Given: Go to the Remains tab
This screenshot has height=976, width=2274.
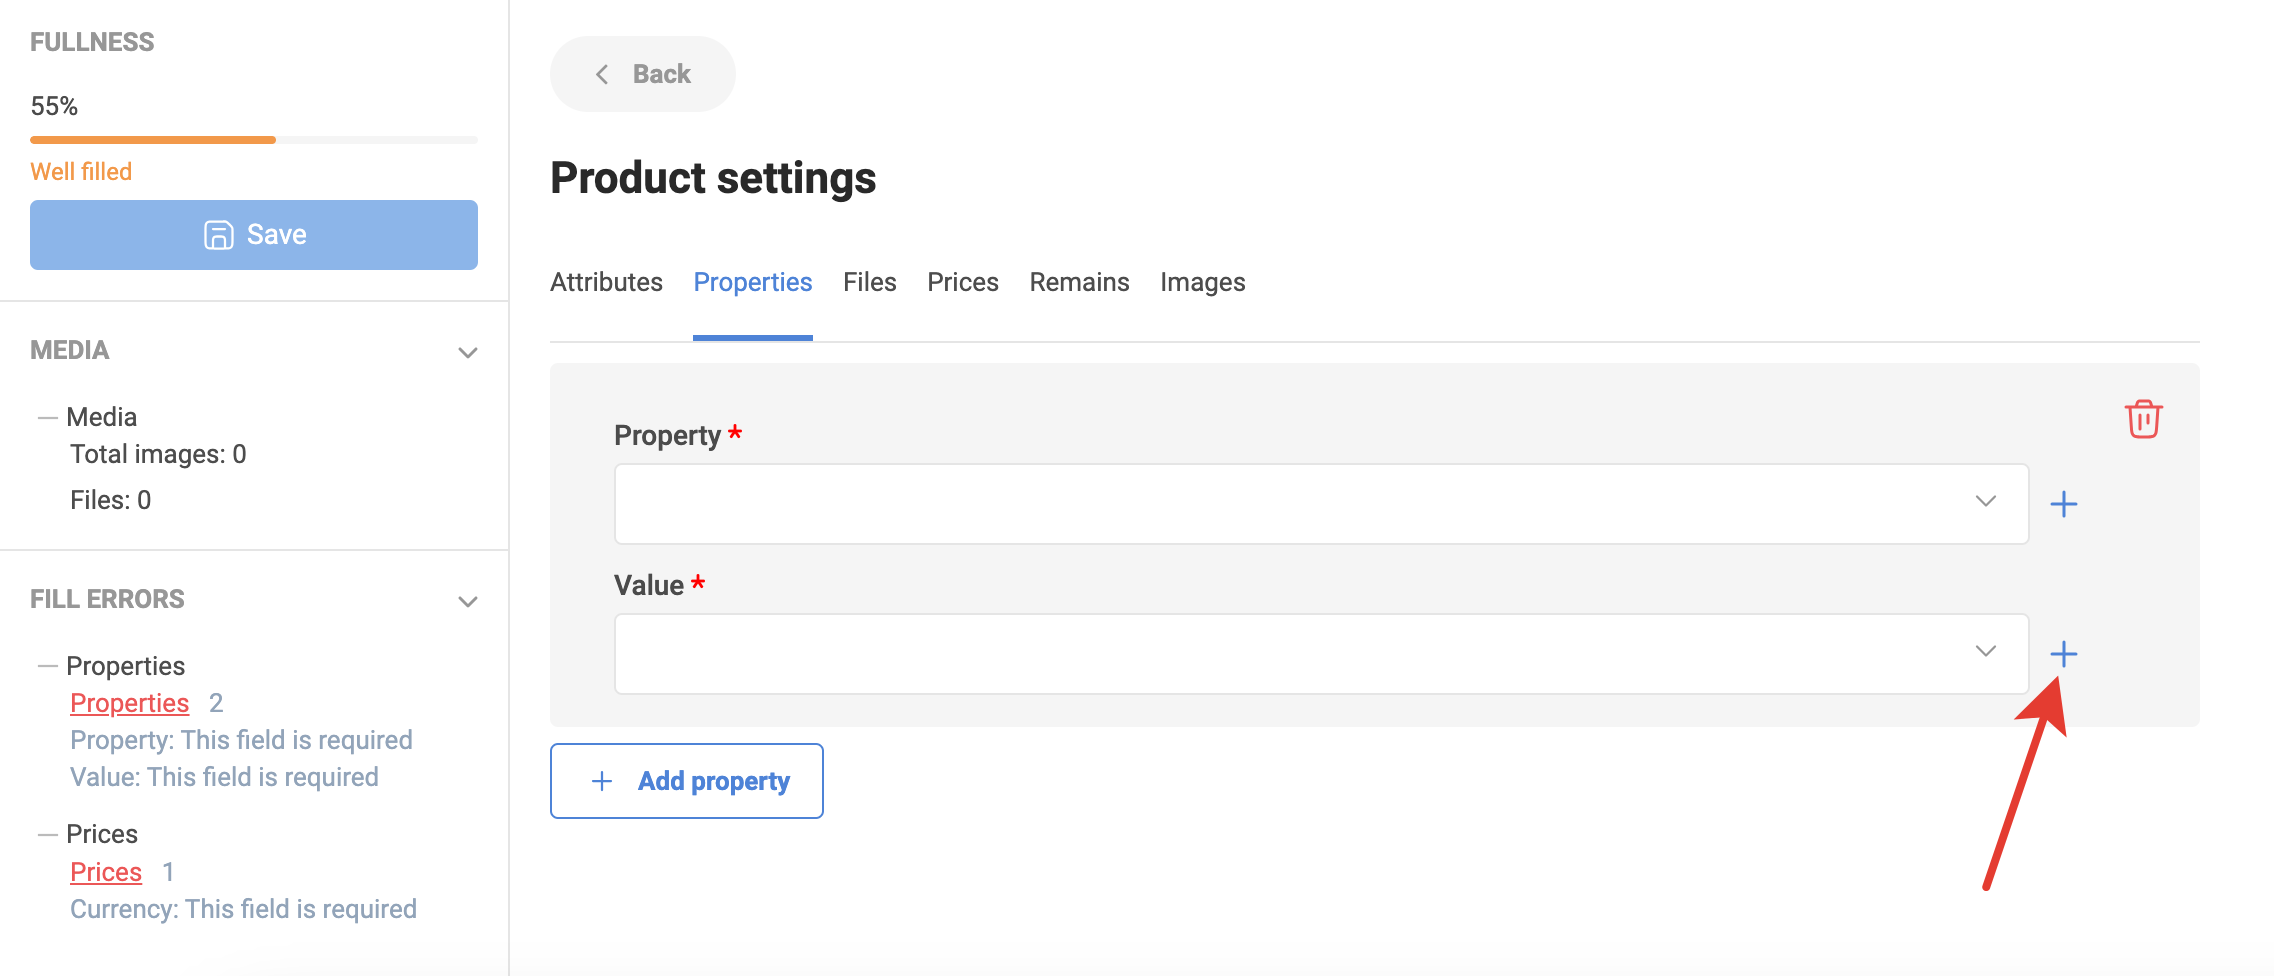Looking at the screenshot, I should 1079,282.
